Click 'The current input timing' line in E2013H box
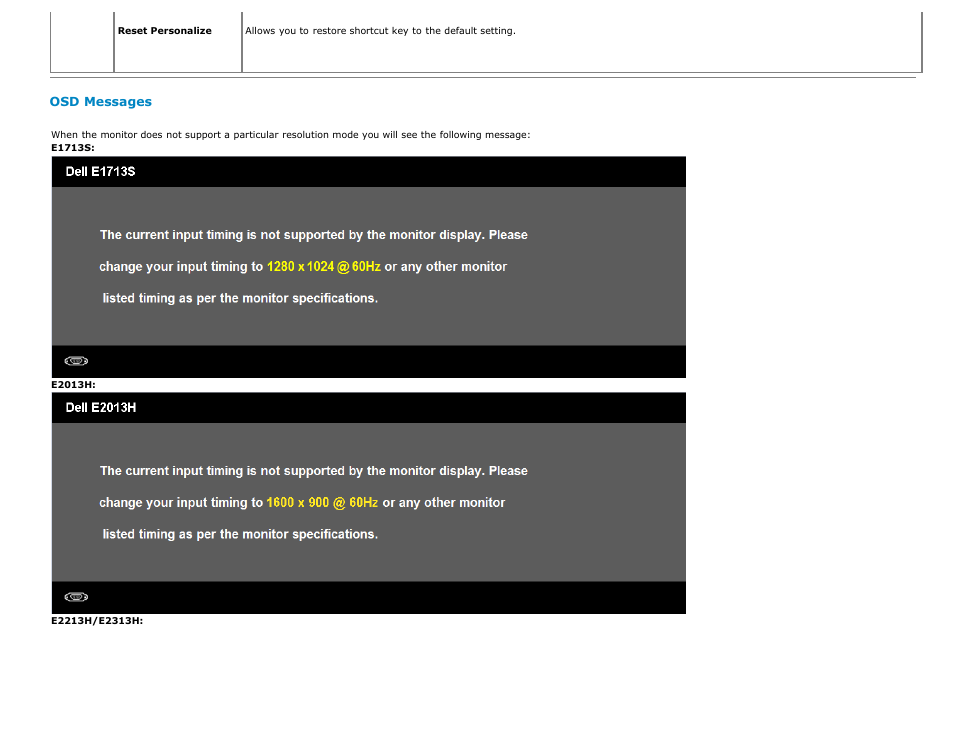This screenshot has width=954, height=738. pos(313,472)
